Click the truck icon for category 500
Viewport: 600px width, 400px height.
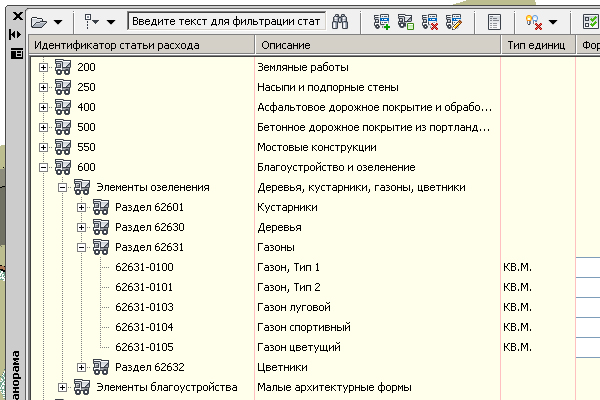[x=63, y=127]
